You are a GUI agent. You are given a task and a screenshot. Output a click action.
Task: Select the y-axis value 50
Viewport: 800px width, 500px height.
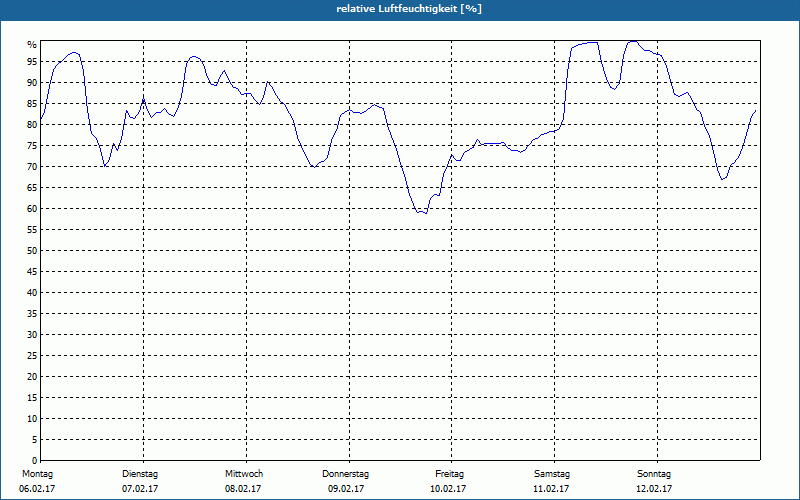pos(32,251)
